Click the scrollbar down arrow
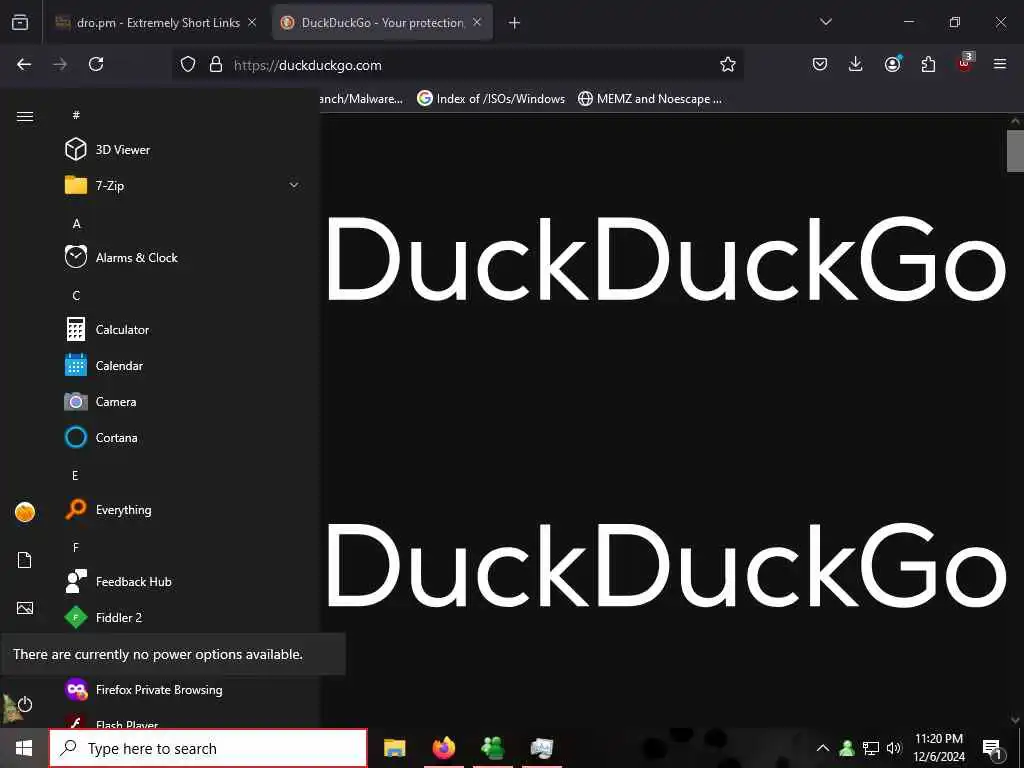Viewport: 1024px width, 768px height. pyautogui.click(x=1015, y=720)
